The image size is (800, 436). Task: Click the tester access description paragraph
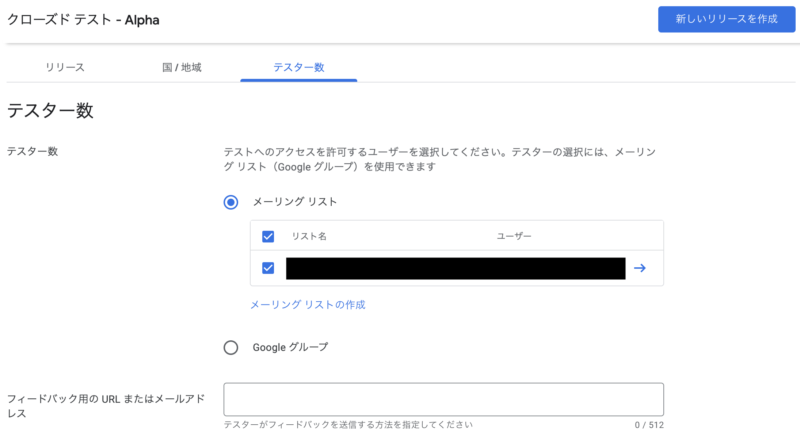point(440,159)
